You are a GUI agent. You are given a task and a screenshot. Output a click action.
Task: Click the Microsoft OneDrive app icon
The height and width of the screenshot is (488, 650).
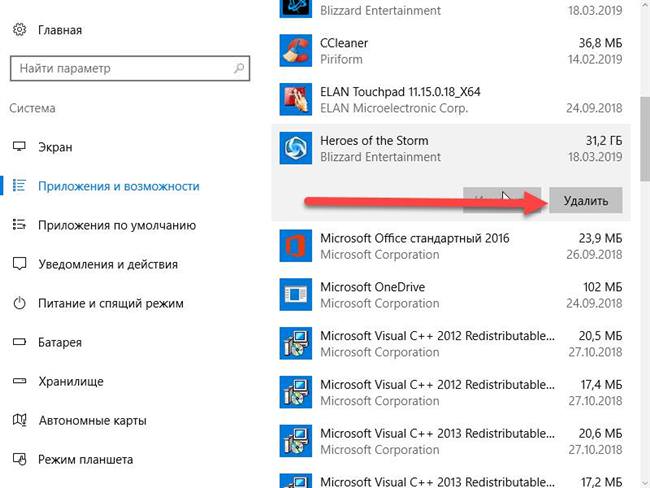pos(296,295)
